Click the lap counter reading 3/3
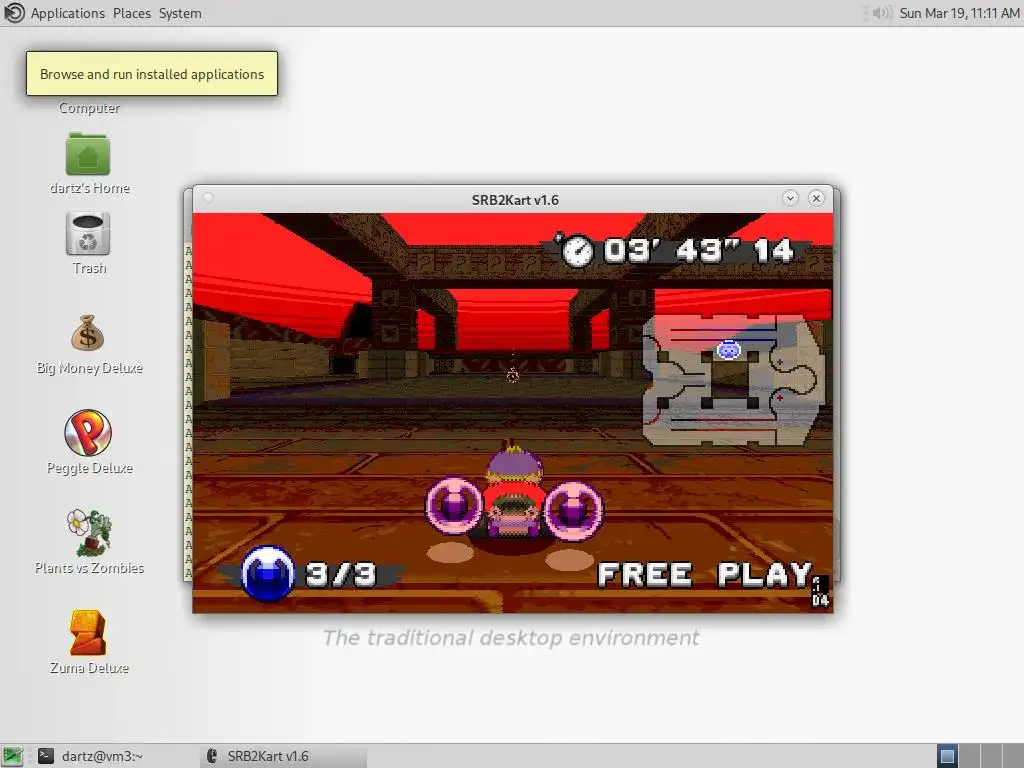This screenshot has height=768, width=1024. (x=341, y=574)
